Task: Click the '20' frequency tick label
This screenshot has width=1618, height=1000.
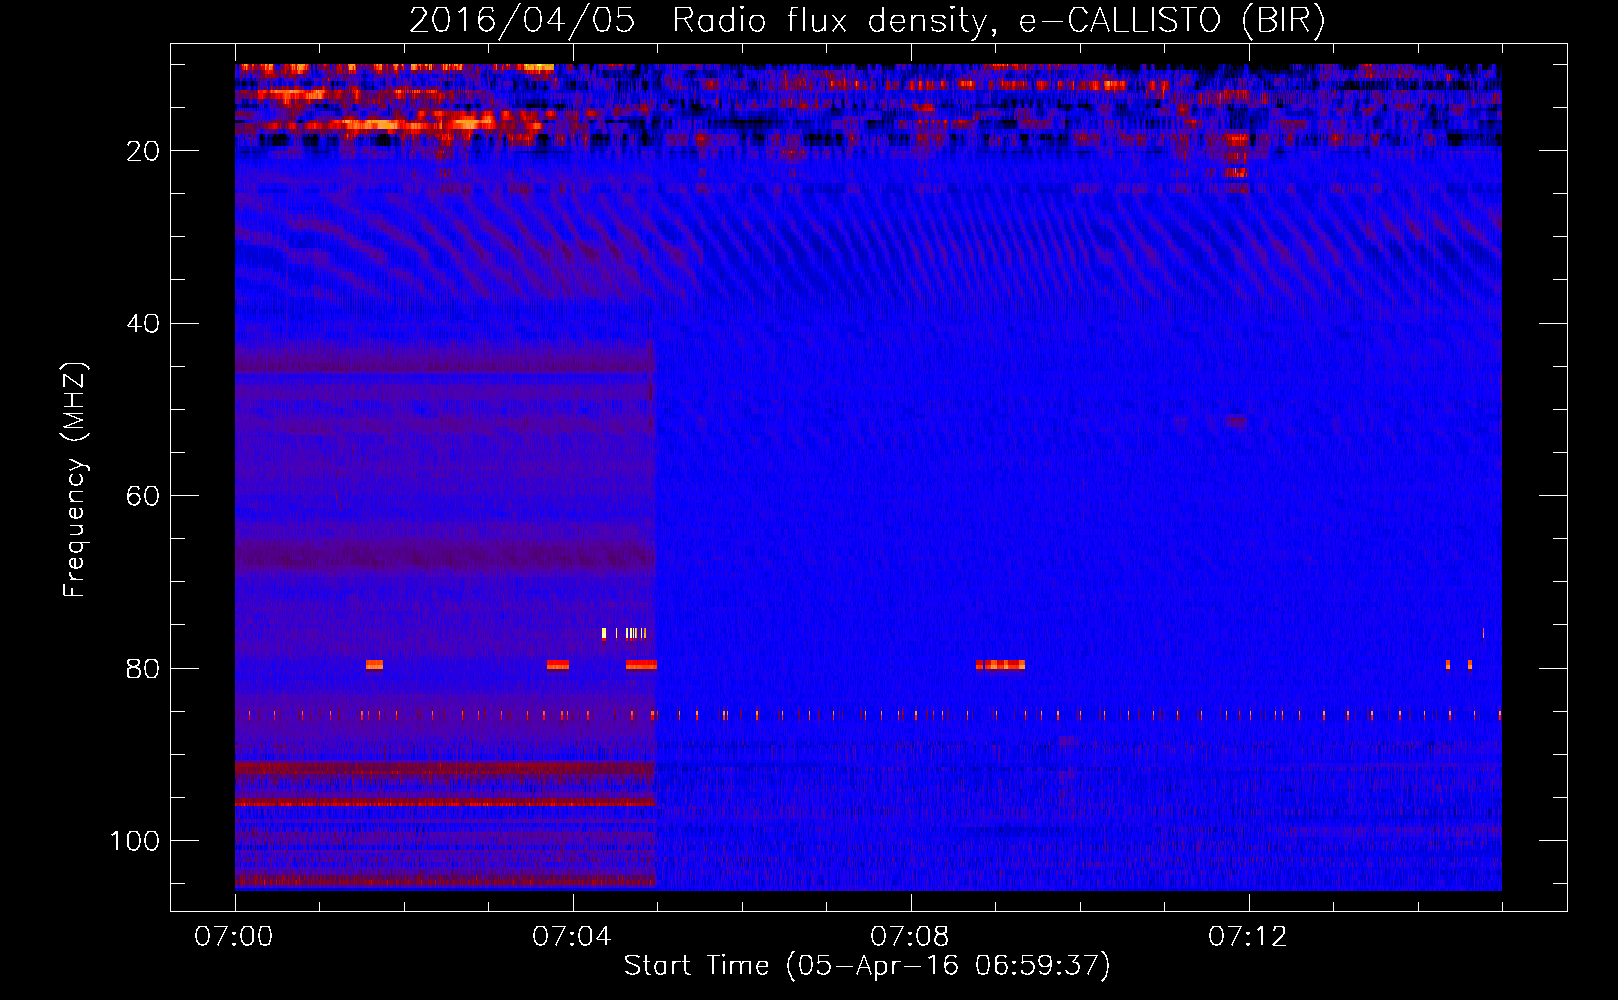Action: pos(143,151)
